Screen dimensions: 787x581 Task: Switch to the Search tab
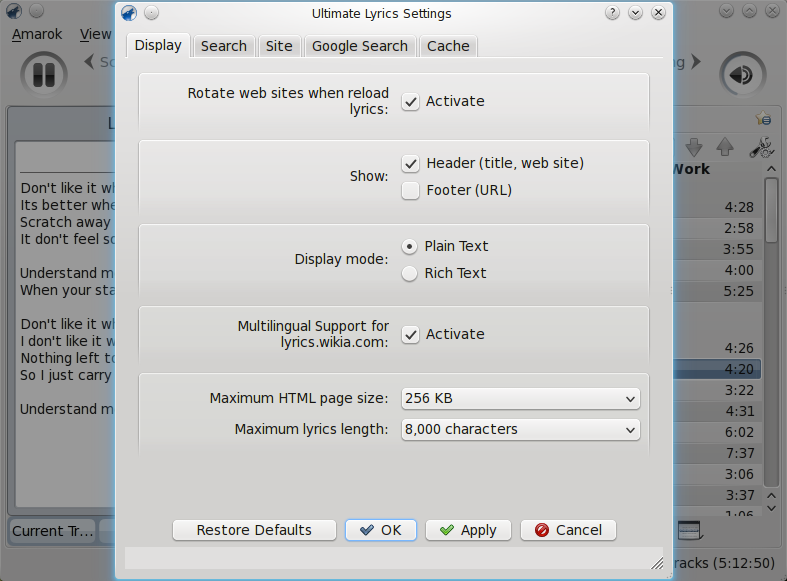tap(224, 46)
